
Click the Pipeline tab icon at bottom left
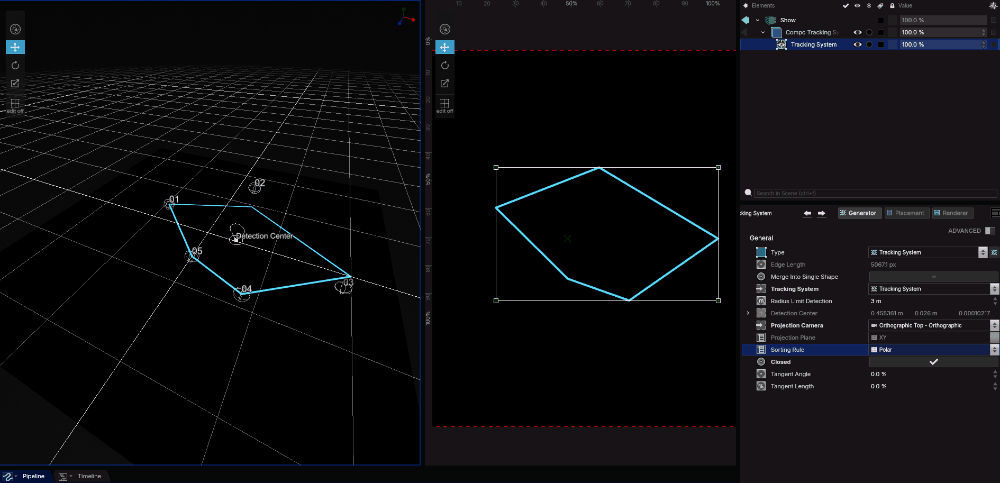tap(8, 477)
